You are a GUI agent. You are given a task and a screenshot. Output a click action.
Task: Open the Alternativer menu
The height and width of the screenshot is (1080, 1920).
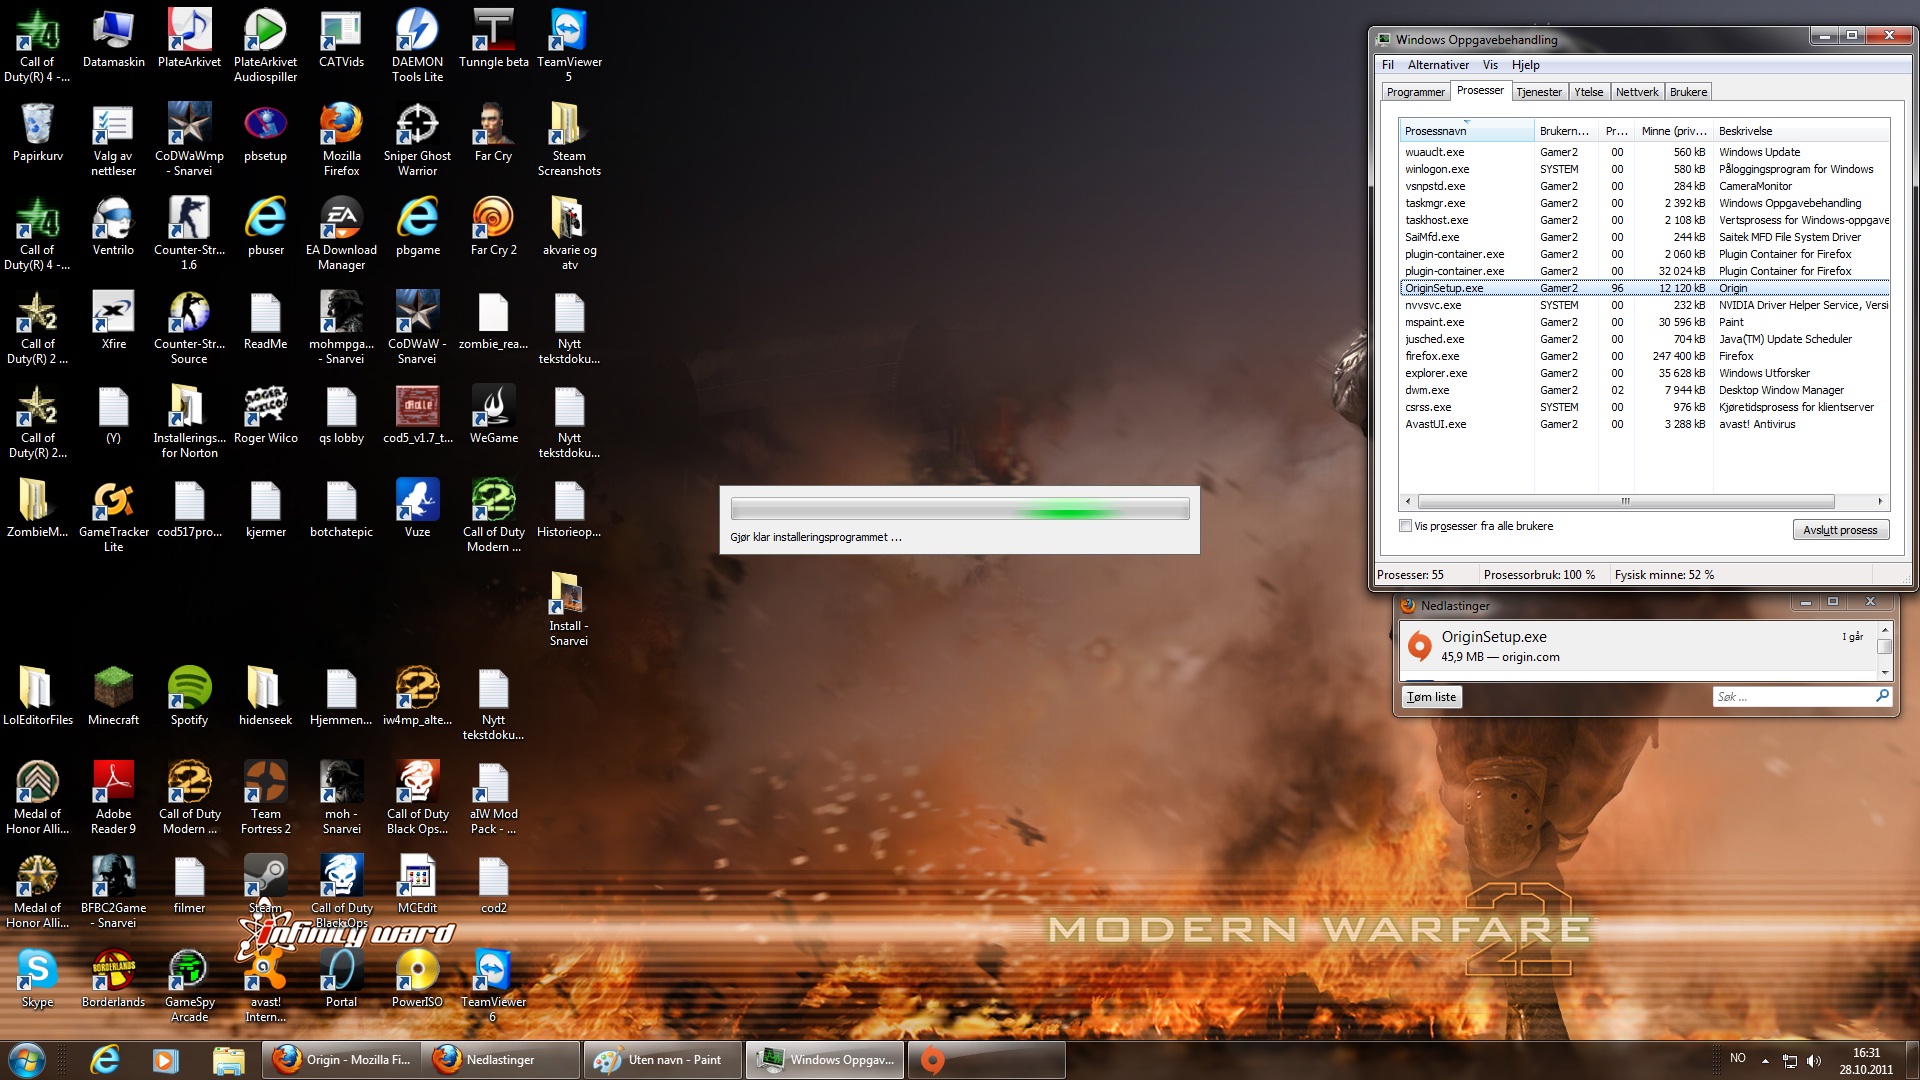[x=1438, y=65]
